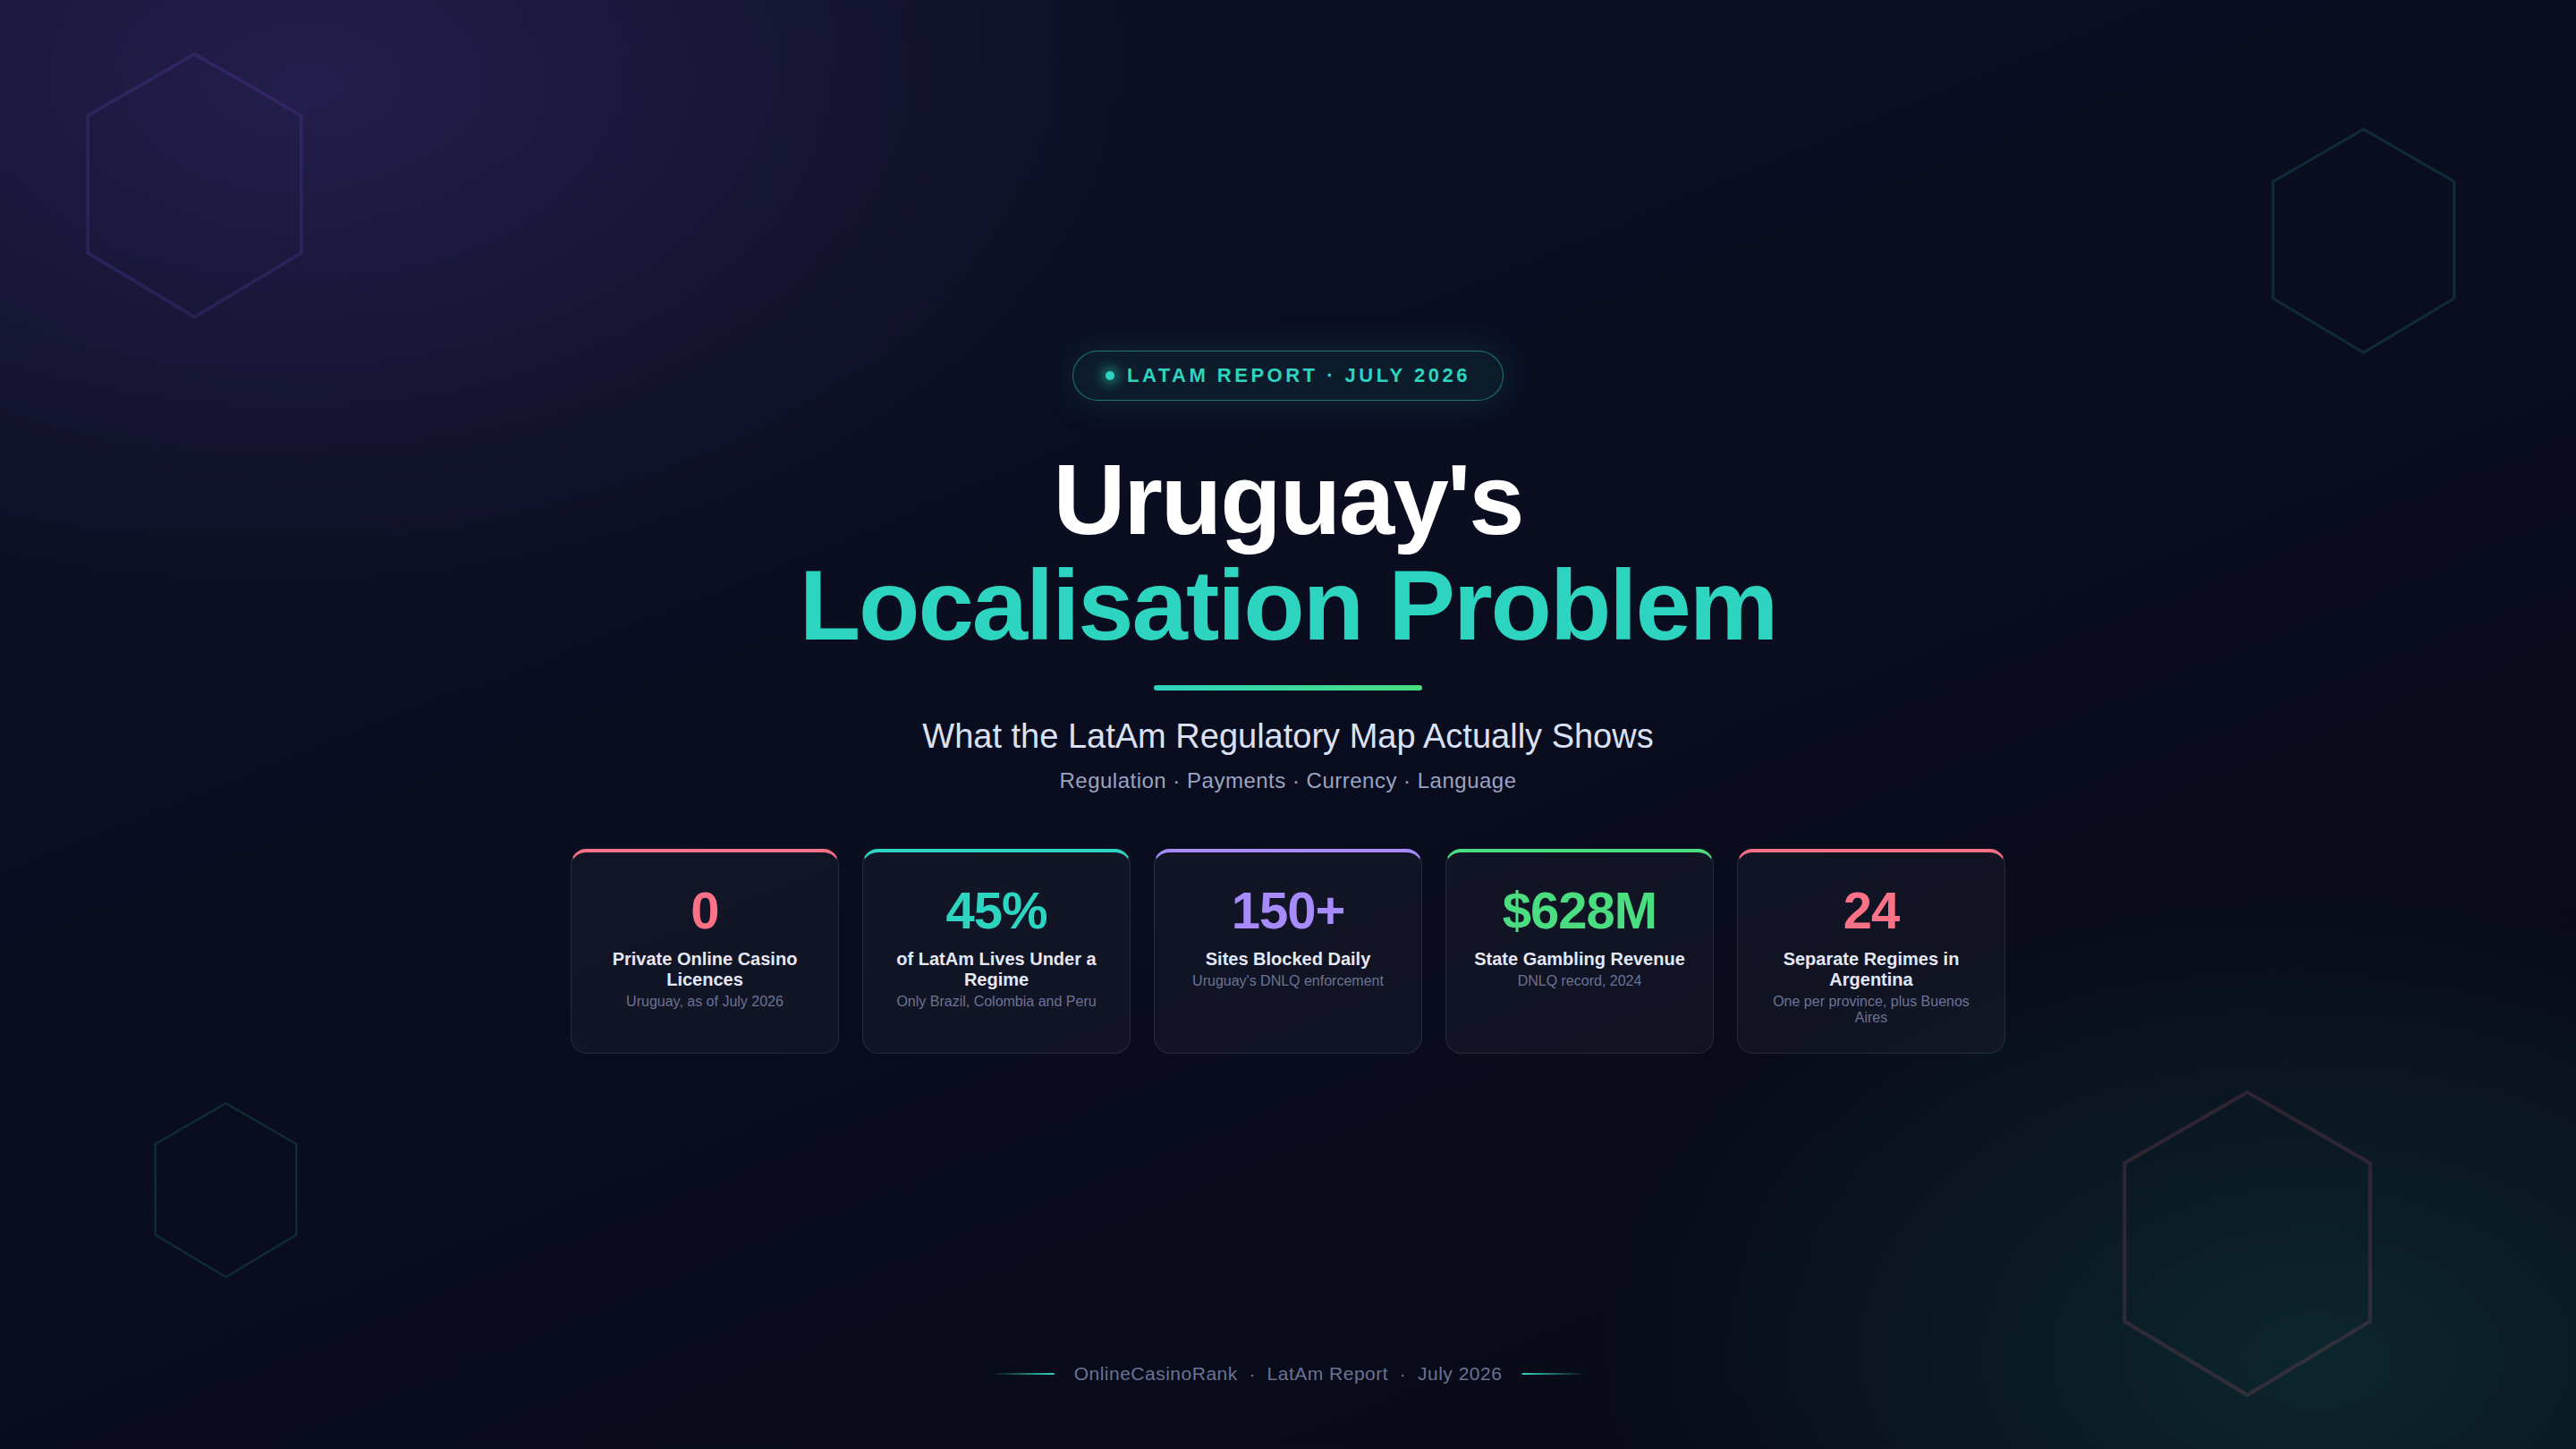Image resolution: width=2576 pixels, height=1449 pixels.
Task: Click the "Localisation Problem" teal headline
Action: click(1287, 606)
